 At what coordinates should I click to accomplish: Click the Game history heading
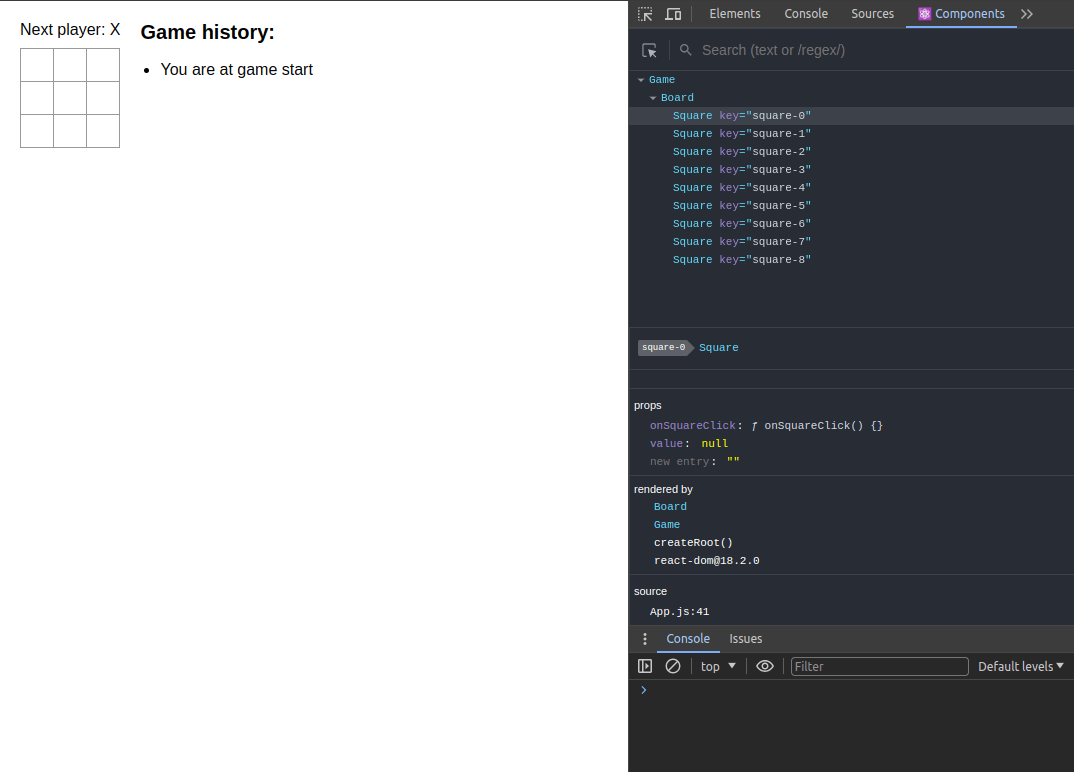[208, 32]
